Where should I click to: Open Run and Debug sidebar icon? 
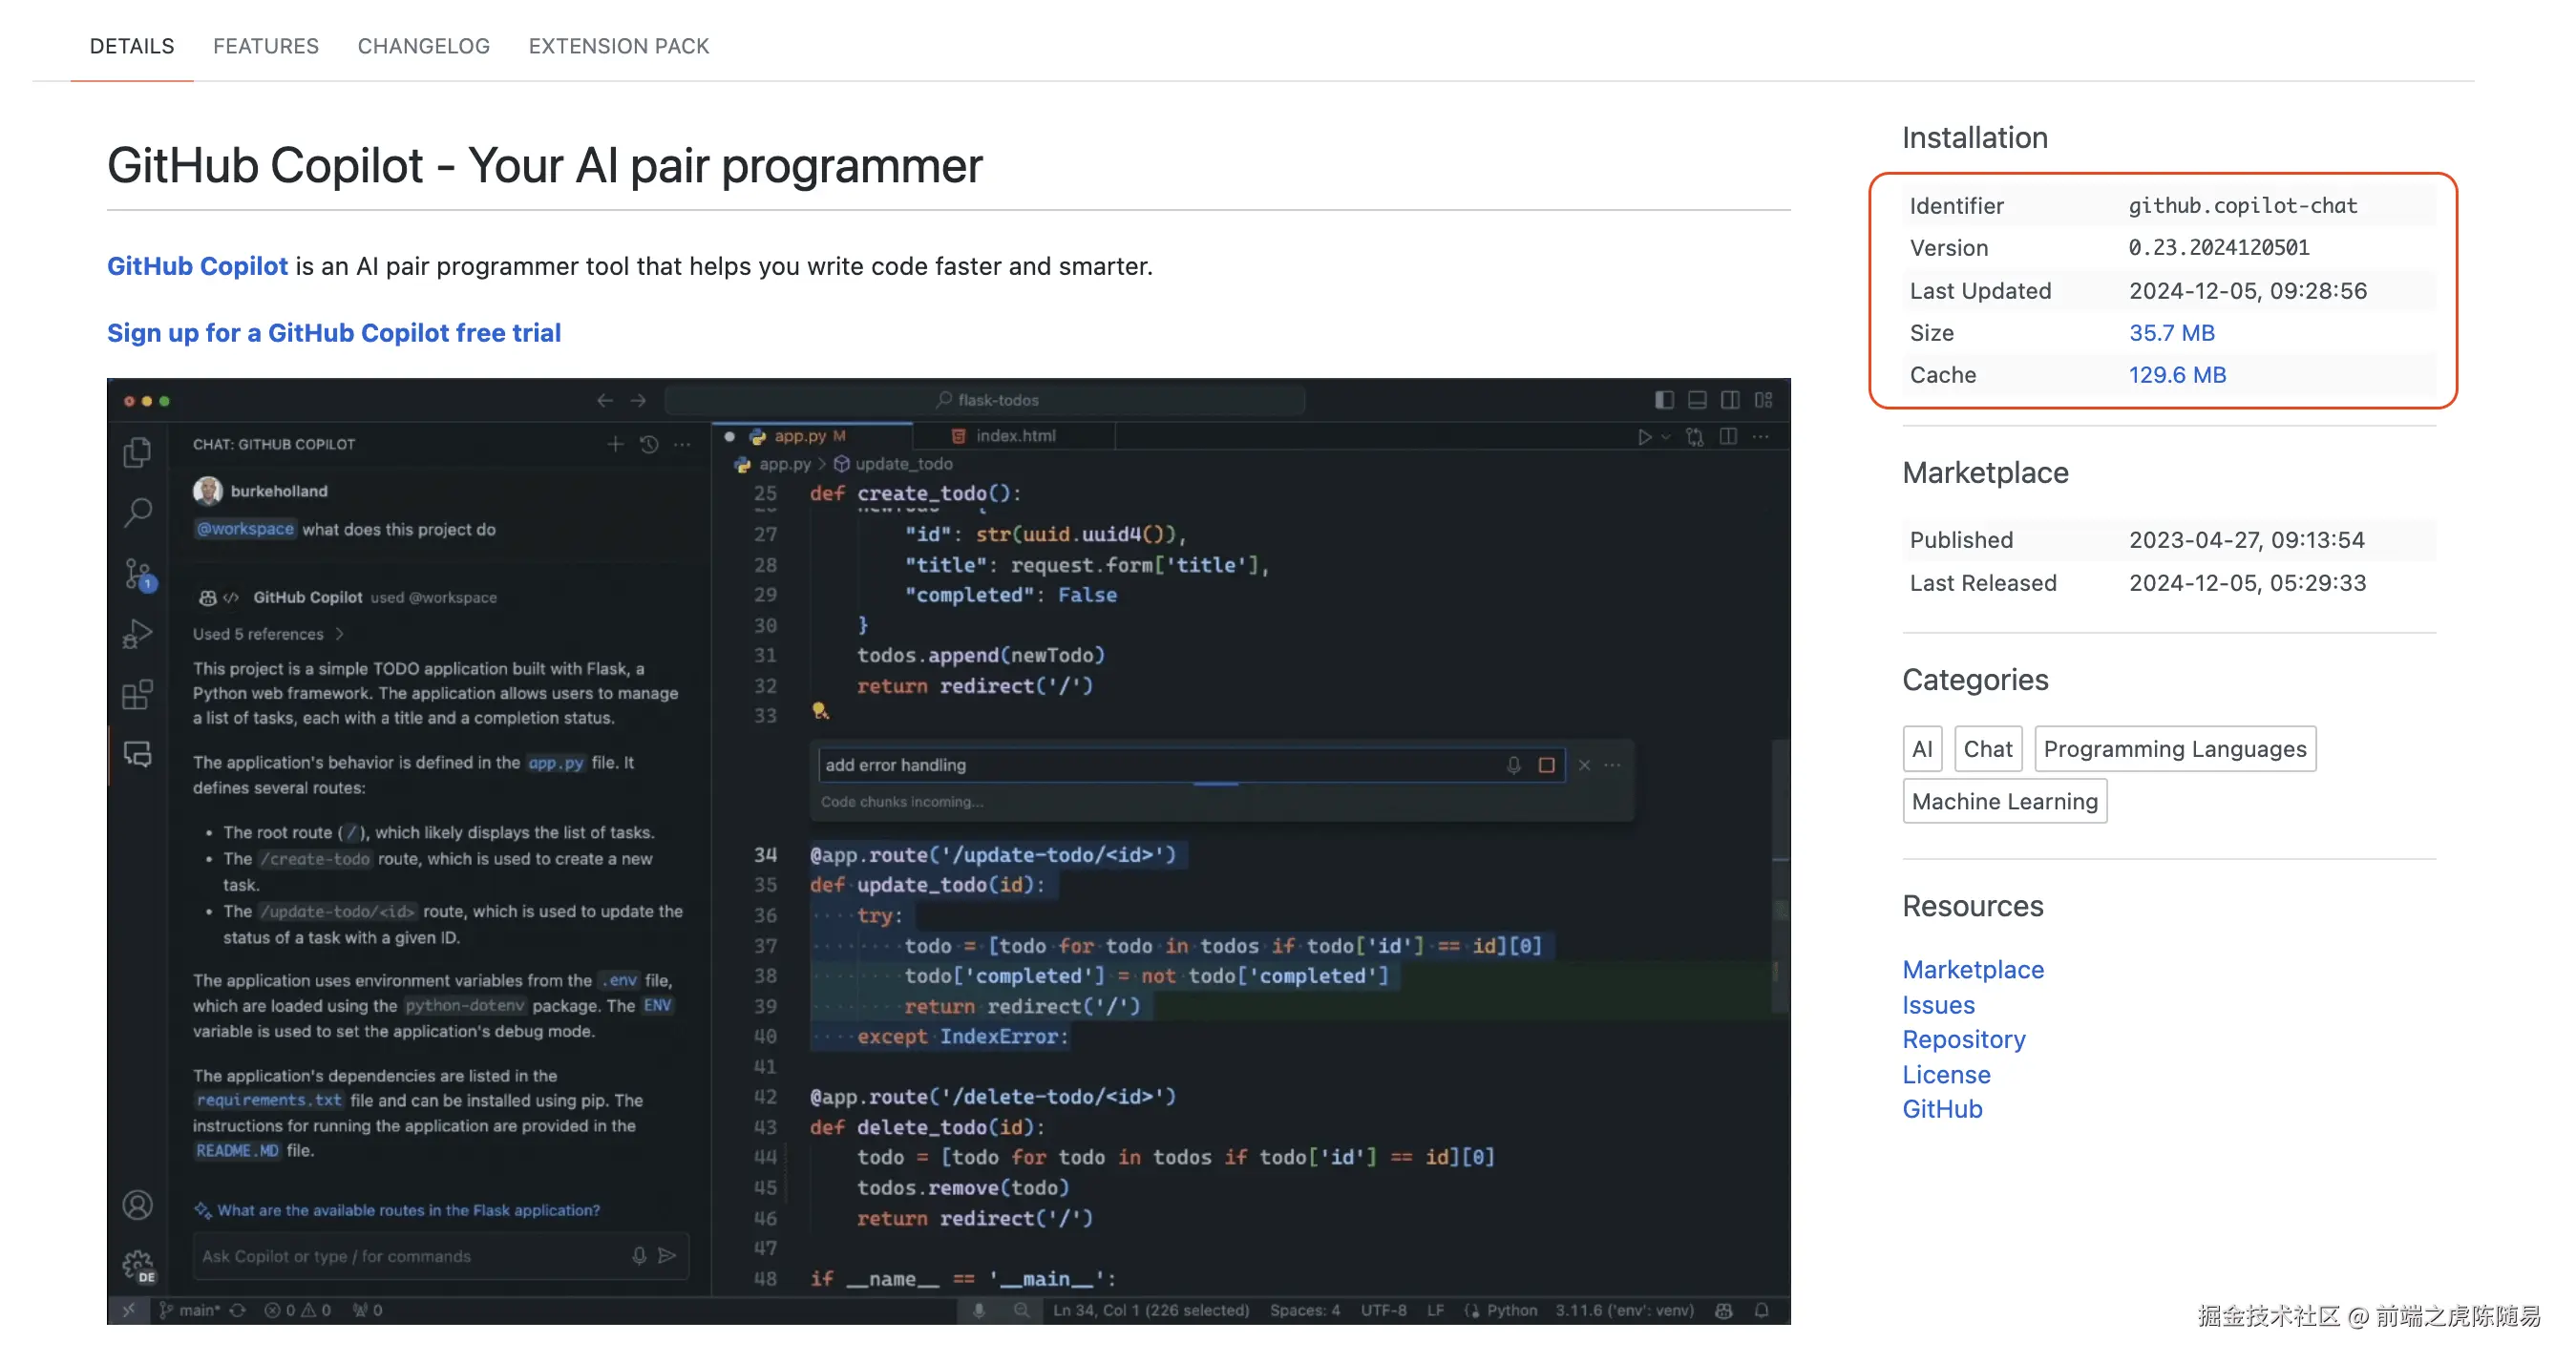[x=138, y=634]
